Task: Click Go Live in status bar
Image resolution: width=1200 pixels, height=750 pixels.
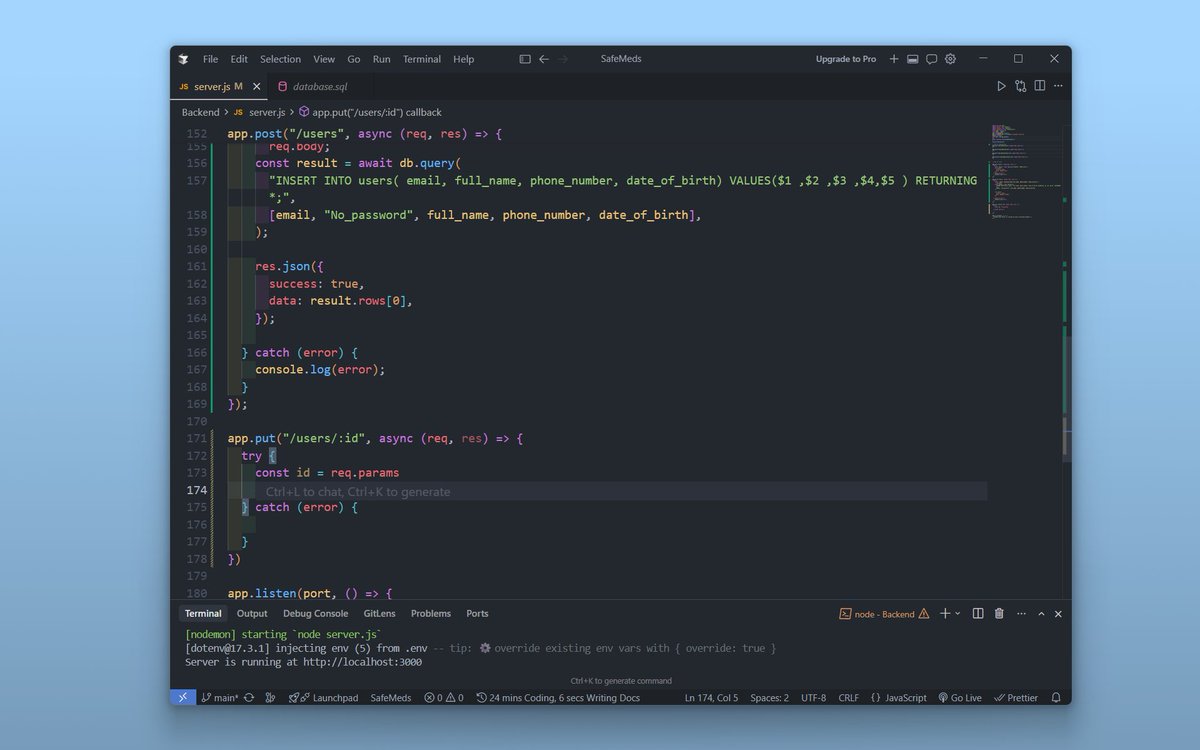Action: [x=960, y=697]
